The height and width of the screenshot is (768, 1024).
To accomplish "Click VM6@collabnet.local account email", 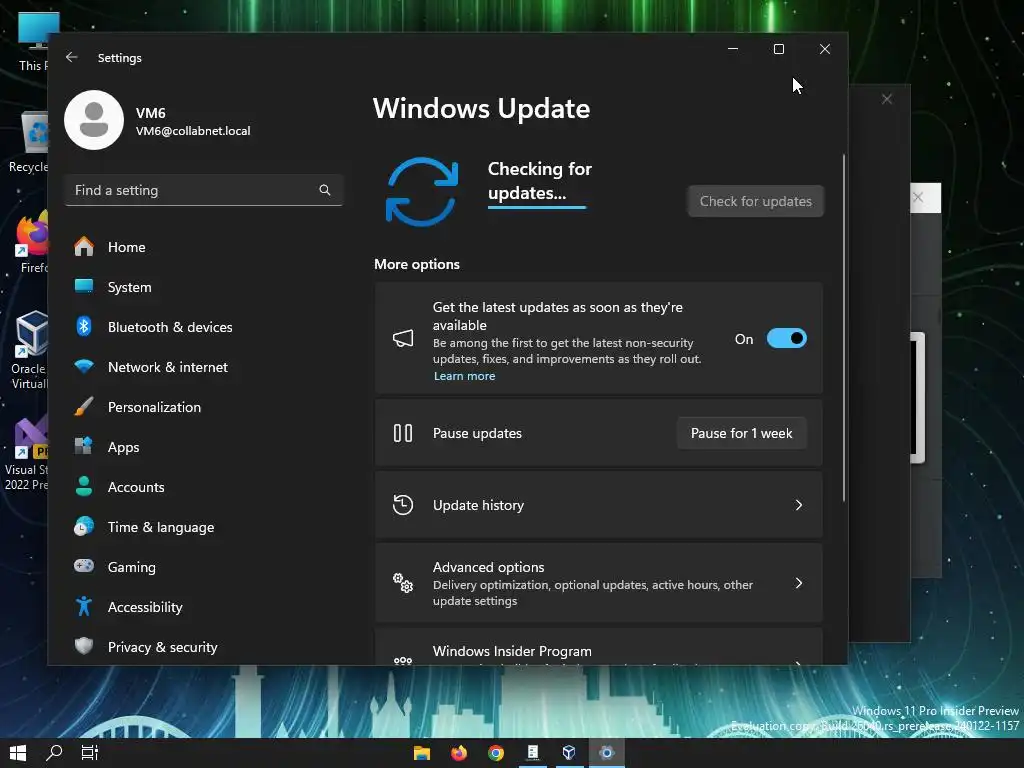I will tap(193, 131).
